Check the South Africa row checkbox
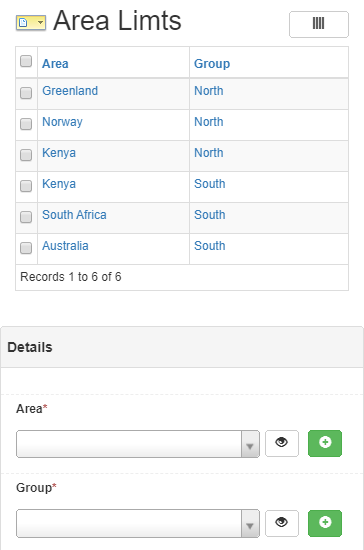 pyautogui.click(x=26, y=217)
